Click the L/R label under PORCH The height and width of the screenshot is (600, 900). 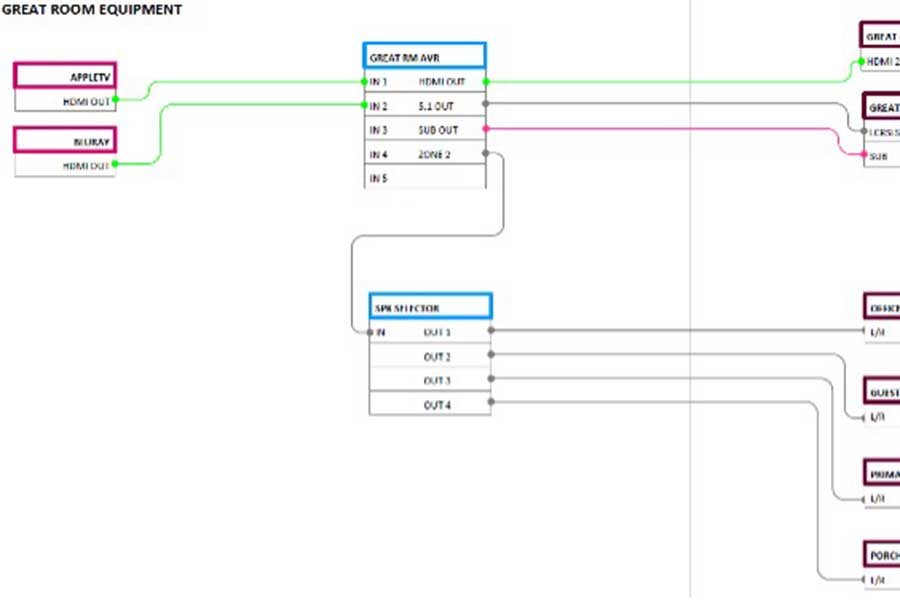click(878, 580)
